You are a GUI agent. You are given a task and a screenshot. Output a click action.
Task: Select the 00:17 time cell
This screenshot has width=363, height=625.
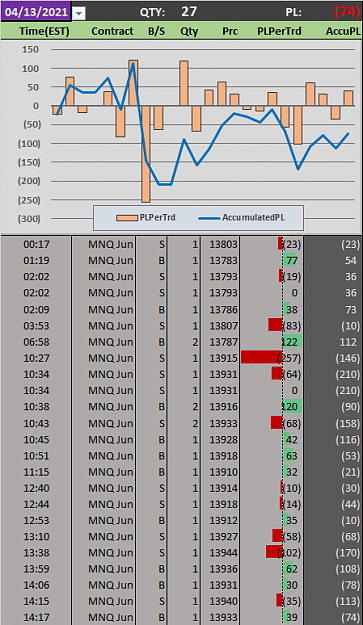[x=36, y=244]
